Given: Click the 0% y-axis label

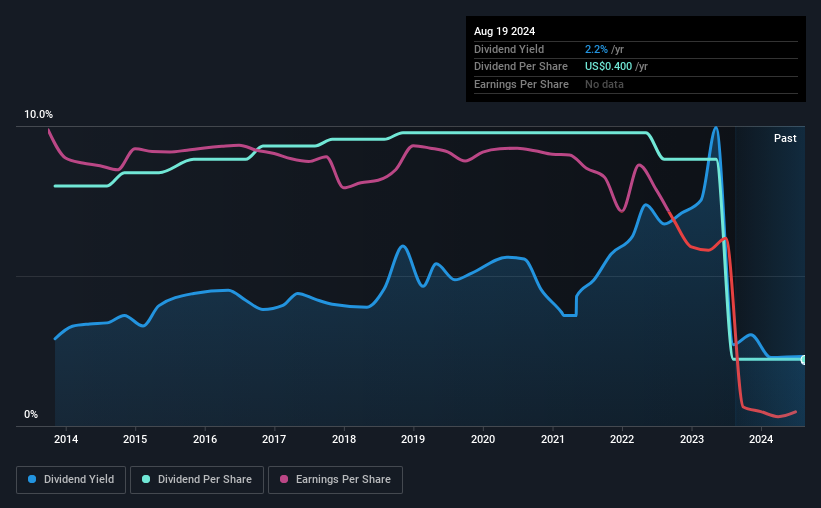Looking at the screenshot, I should [x=31, y=414].
